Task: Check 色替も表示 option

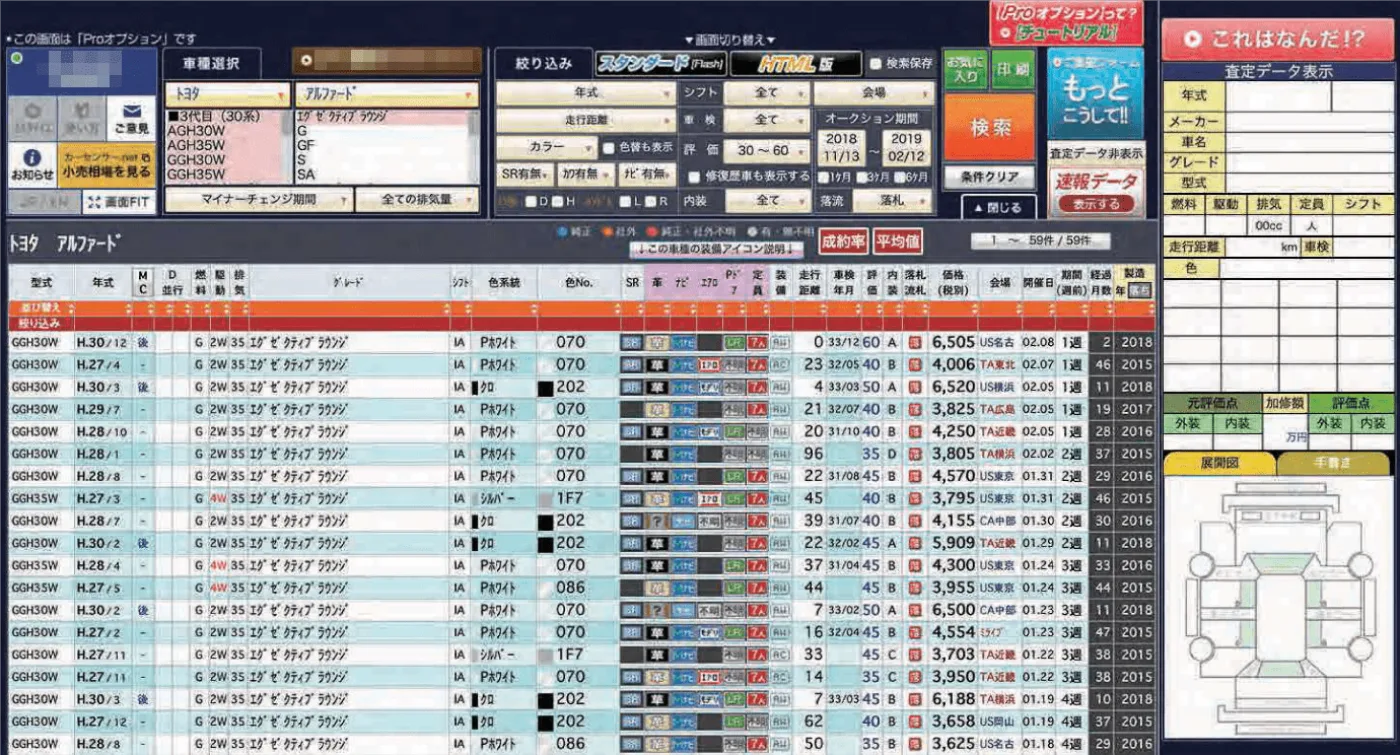Action: [610, 147]
